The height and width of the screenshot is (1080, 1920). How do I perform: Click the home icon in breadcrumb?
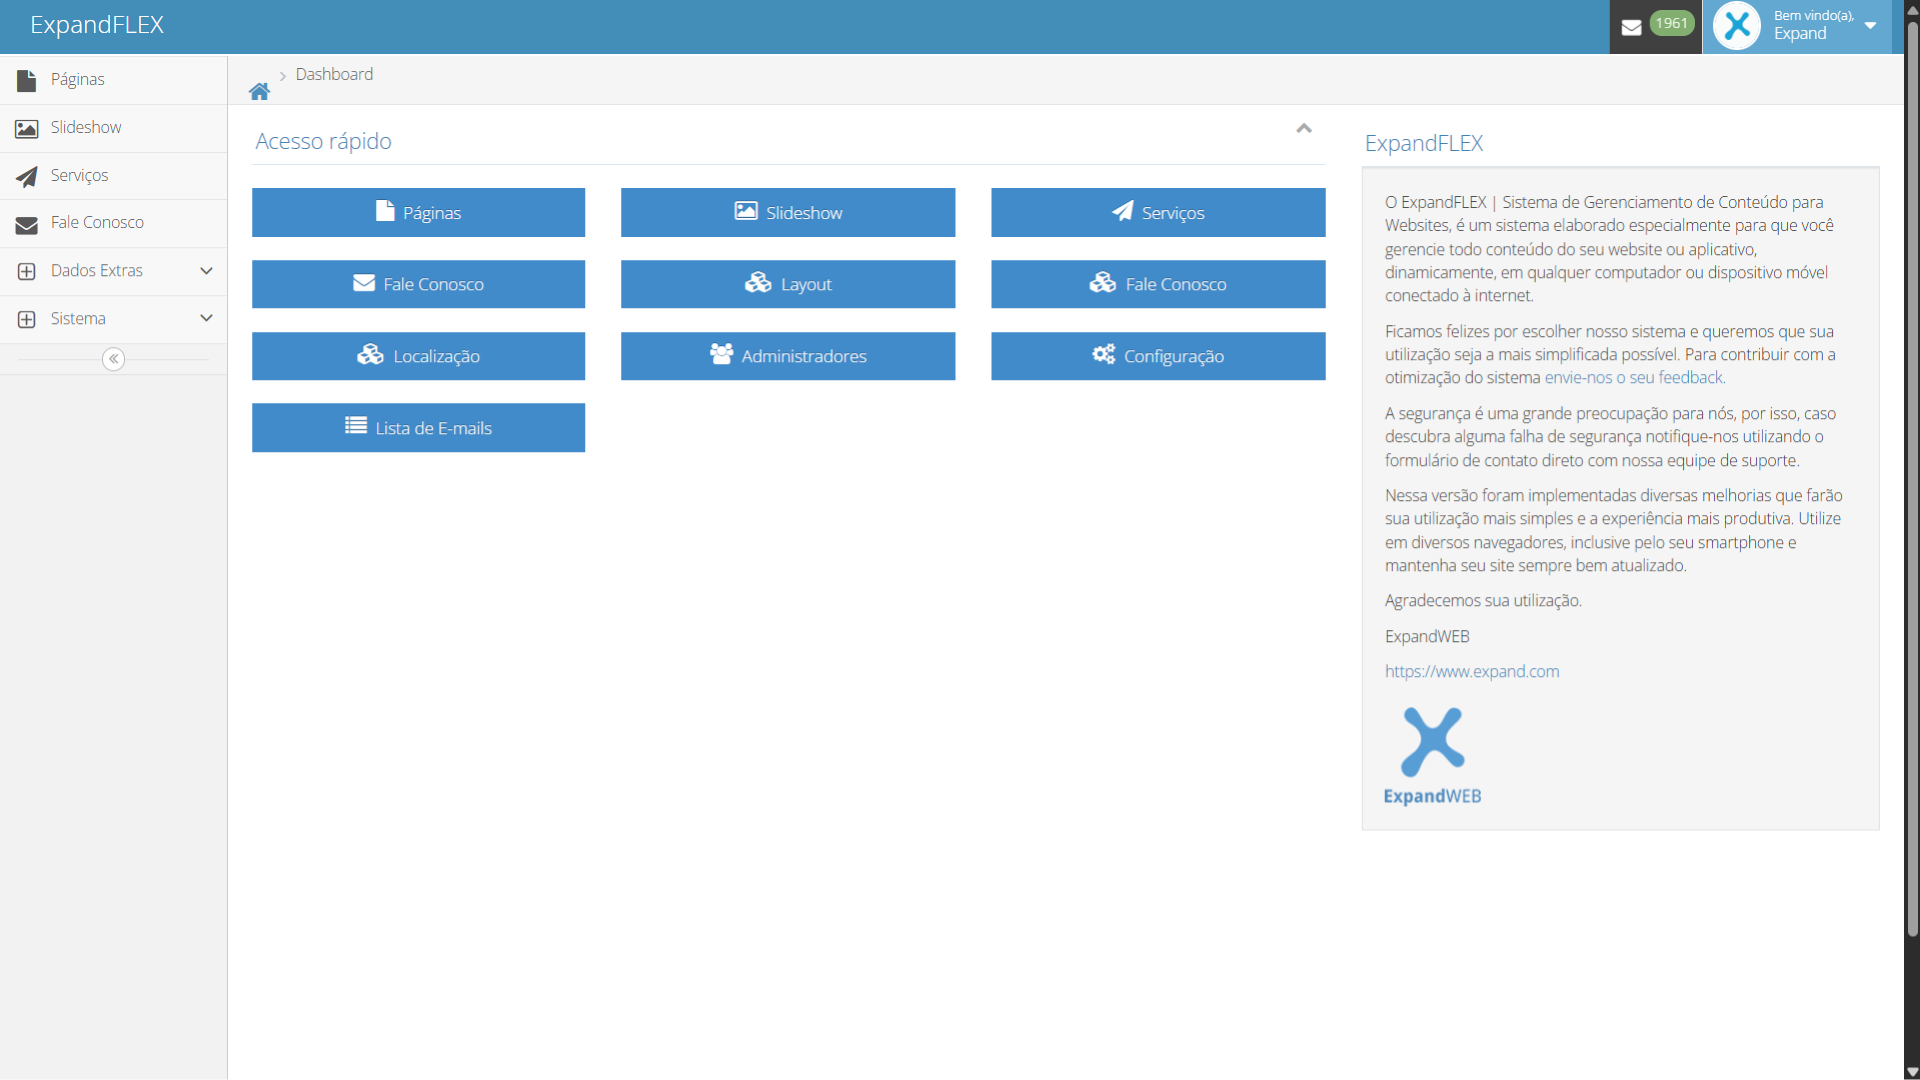pos(259,92)
